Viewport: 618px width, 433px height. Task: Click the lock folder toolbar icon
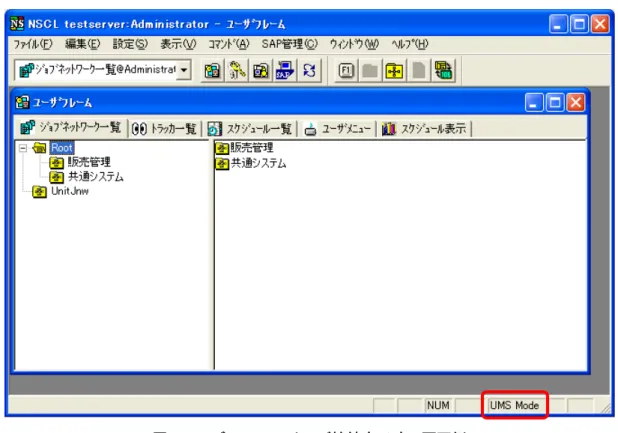click(261, 71)
